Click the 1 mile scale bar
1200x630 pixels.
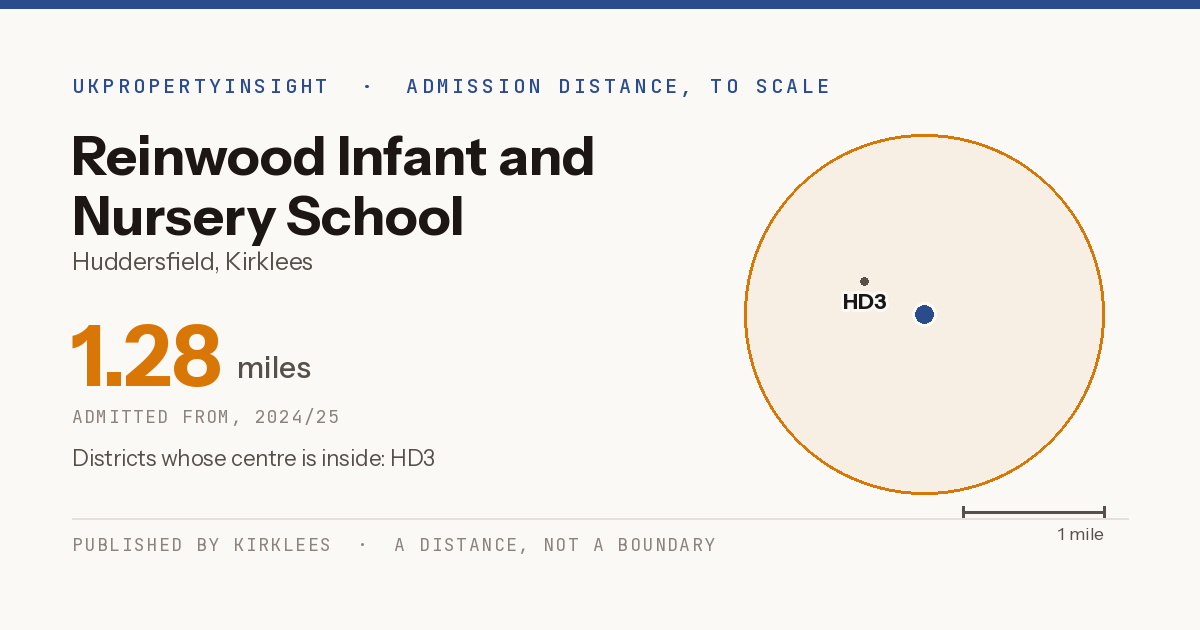click(x=1033, y=512)
